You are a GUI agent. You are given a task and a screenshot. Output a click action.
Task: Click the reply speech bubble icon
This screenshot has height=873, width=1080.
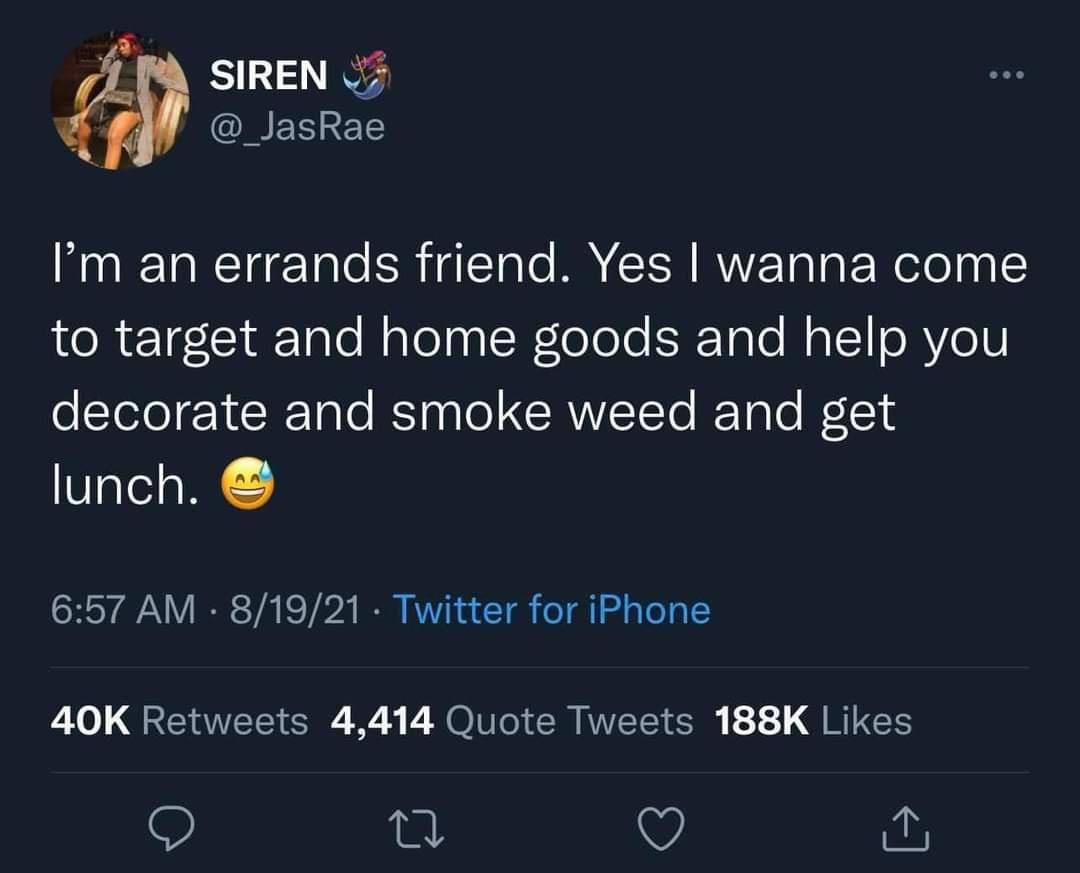(172, 828)
